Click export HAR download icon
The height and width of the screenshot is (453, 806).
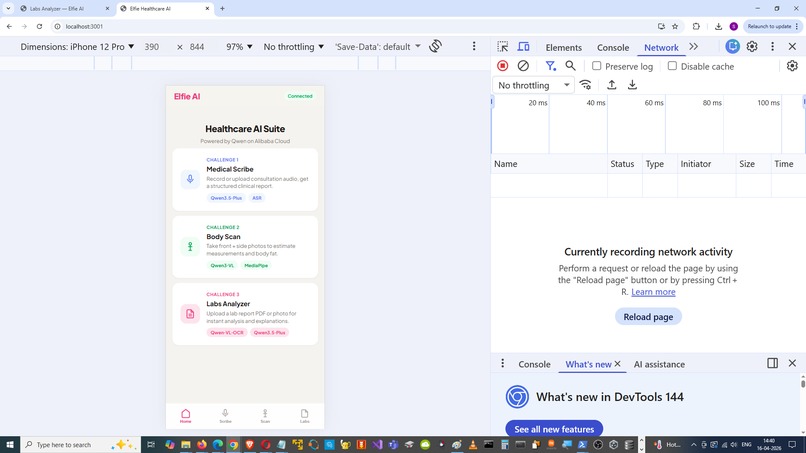632,85
